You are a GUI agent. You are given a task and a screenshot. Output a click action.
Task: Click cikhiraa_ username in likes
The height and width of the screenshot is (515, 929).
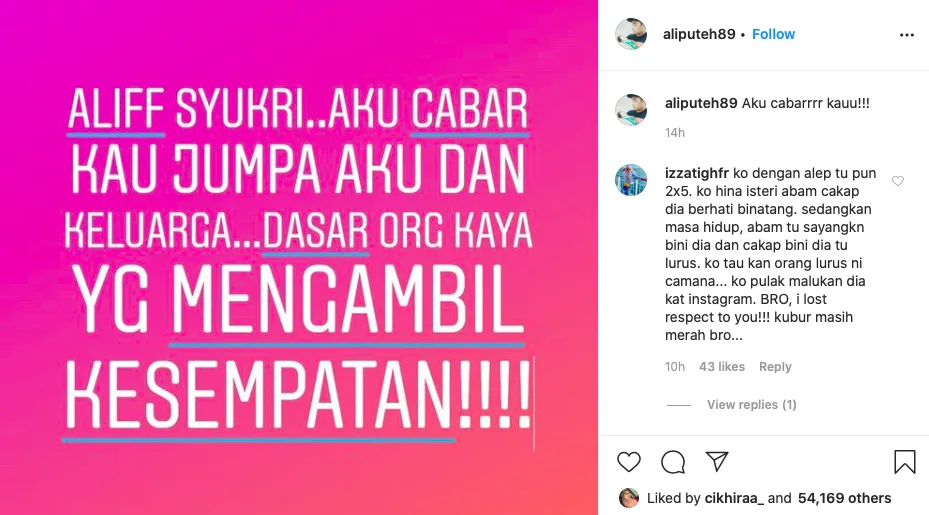coord(734,498)
